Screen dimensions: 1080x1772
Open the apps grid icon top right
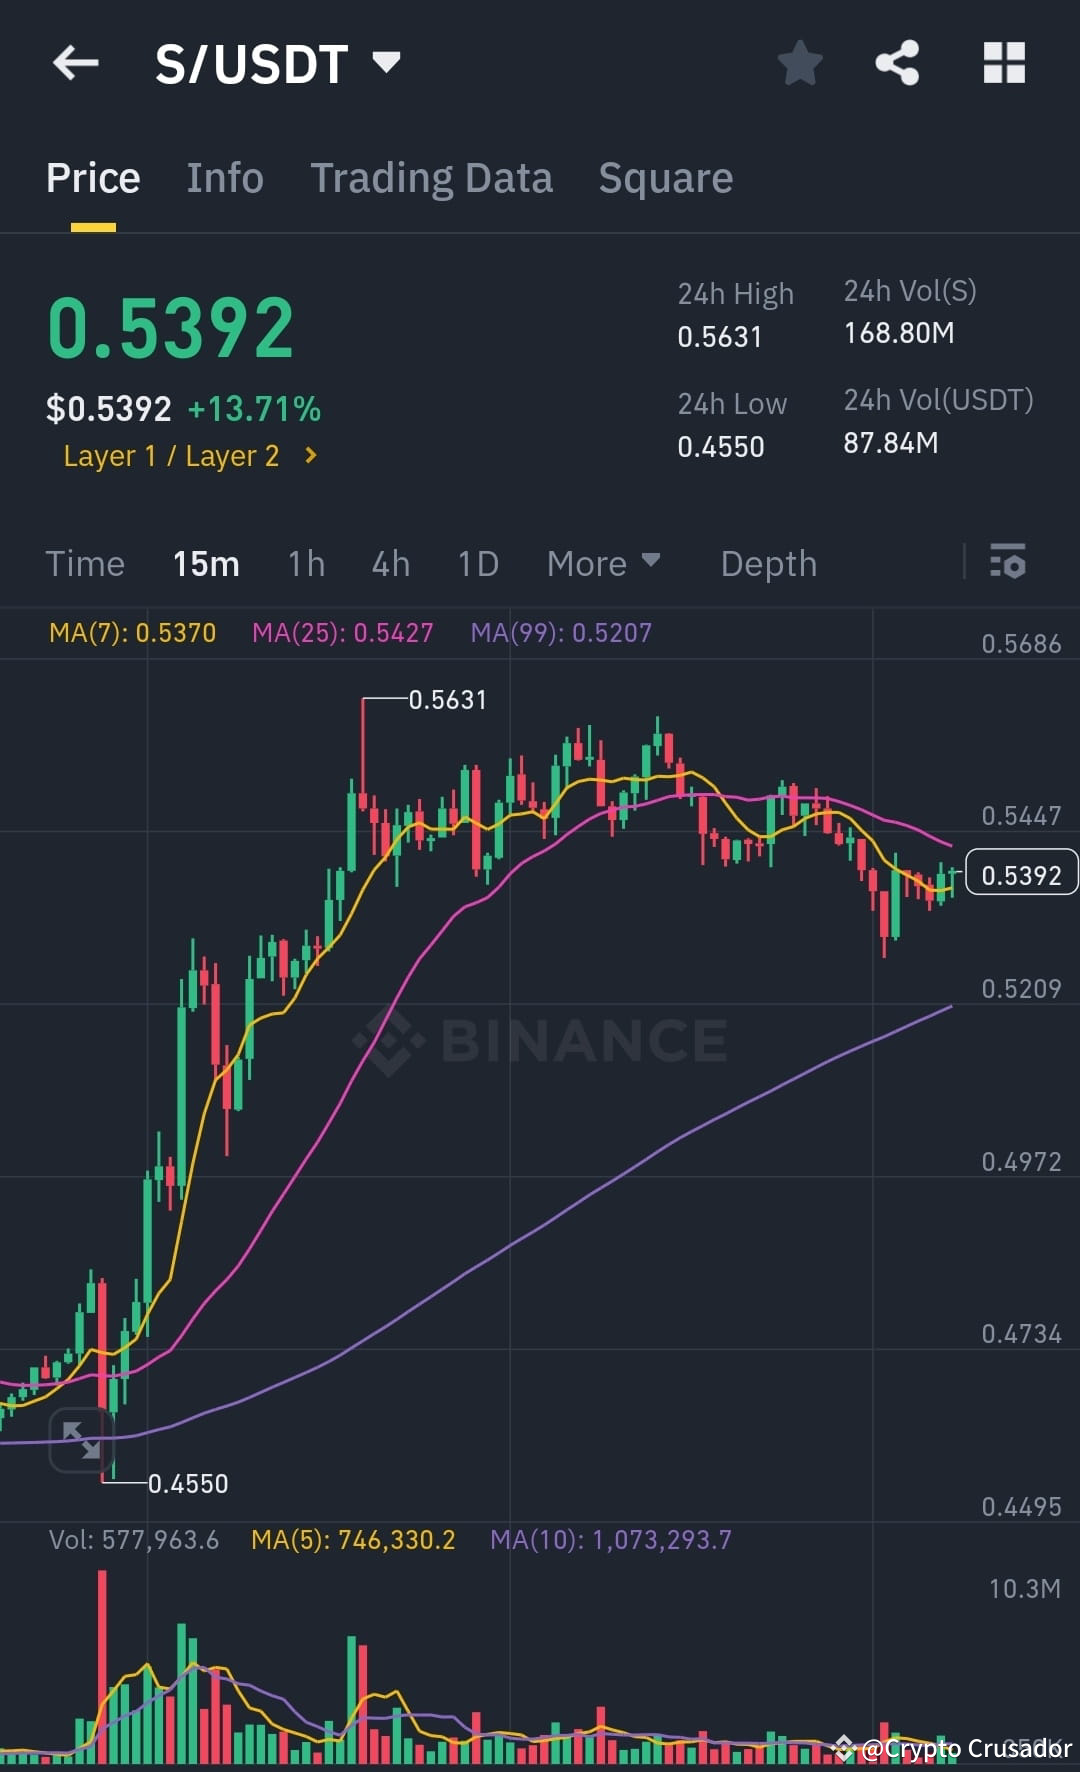(x=1003, y=63)
